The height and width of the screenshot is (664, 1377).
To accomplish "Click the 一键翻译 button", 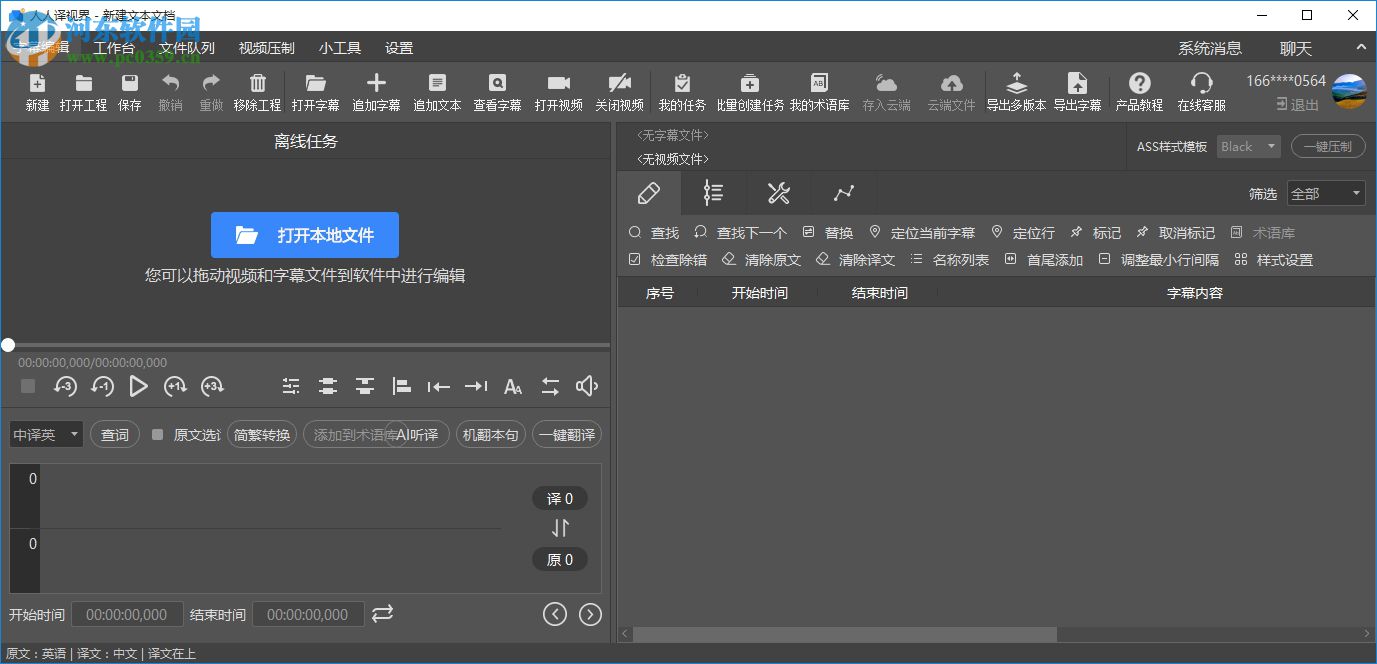I will pyautogui.click(x=567, y=435).
